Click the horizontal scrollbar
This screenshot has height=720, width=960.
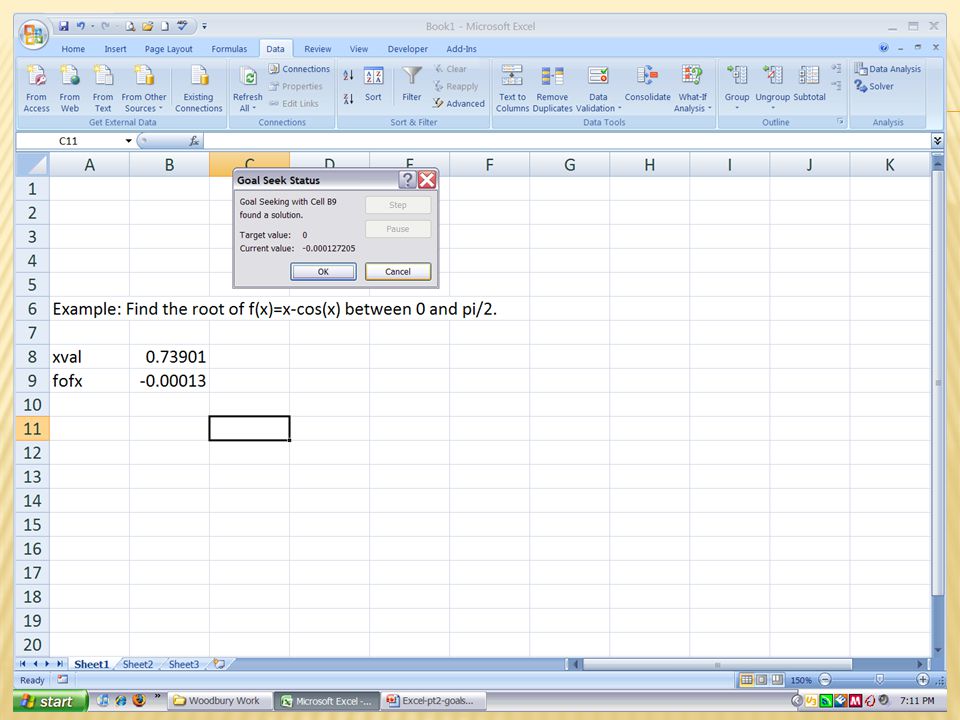(716, 664)
